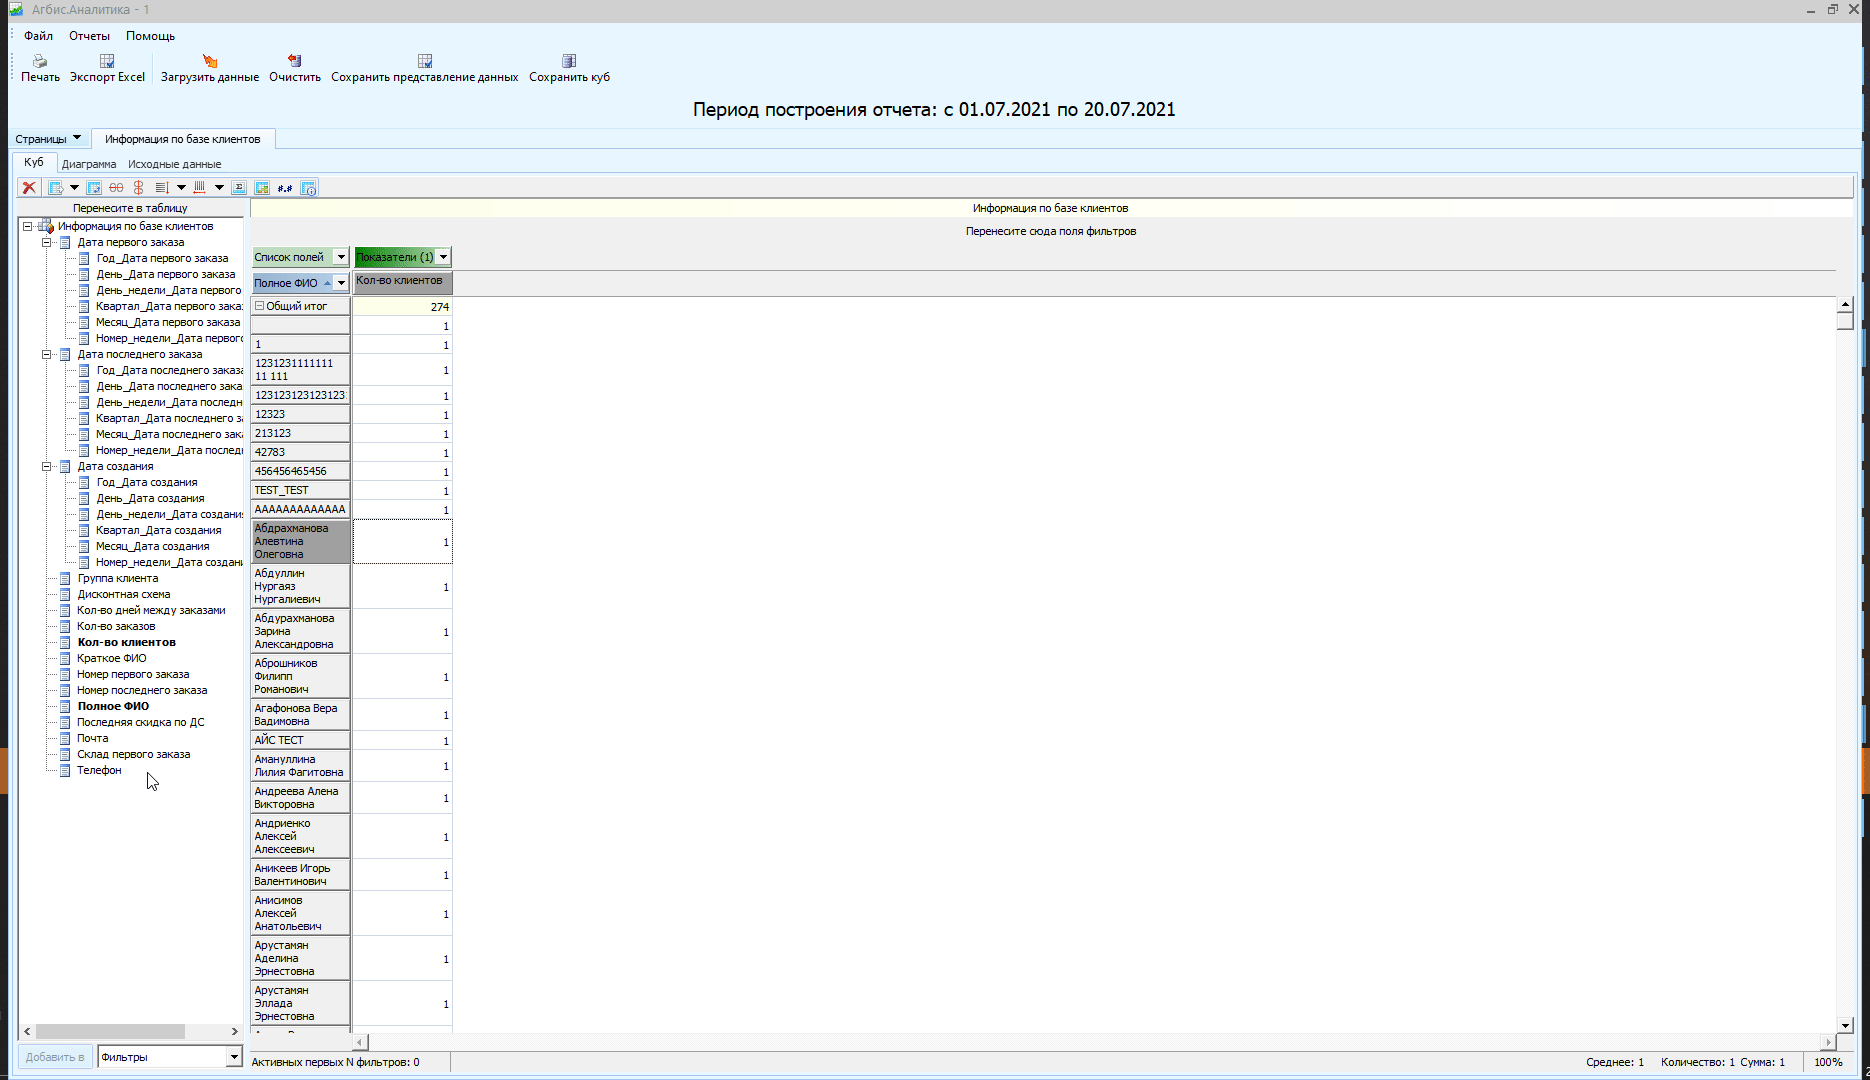
Task: Click the Агафонова Вера Вадимовна row
Action: tap(300, 715)
